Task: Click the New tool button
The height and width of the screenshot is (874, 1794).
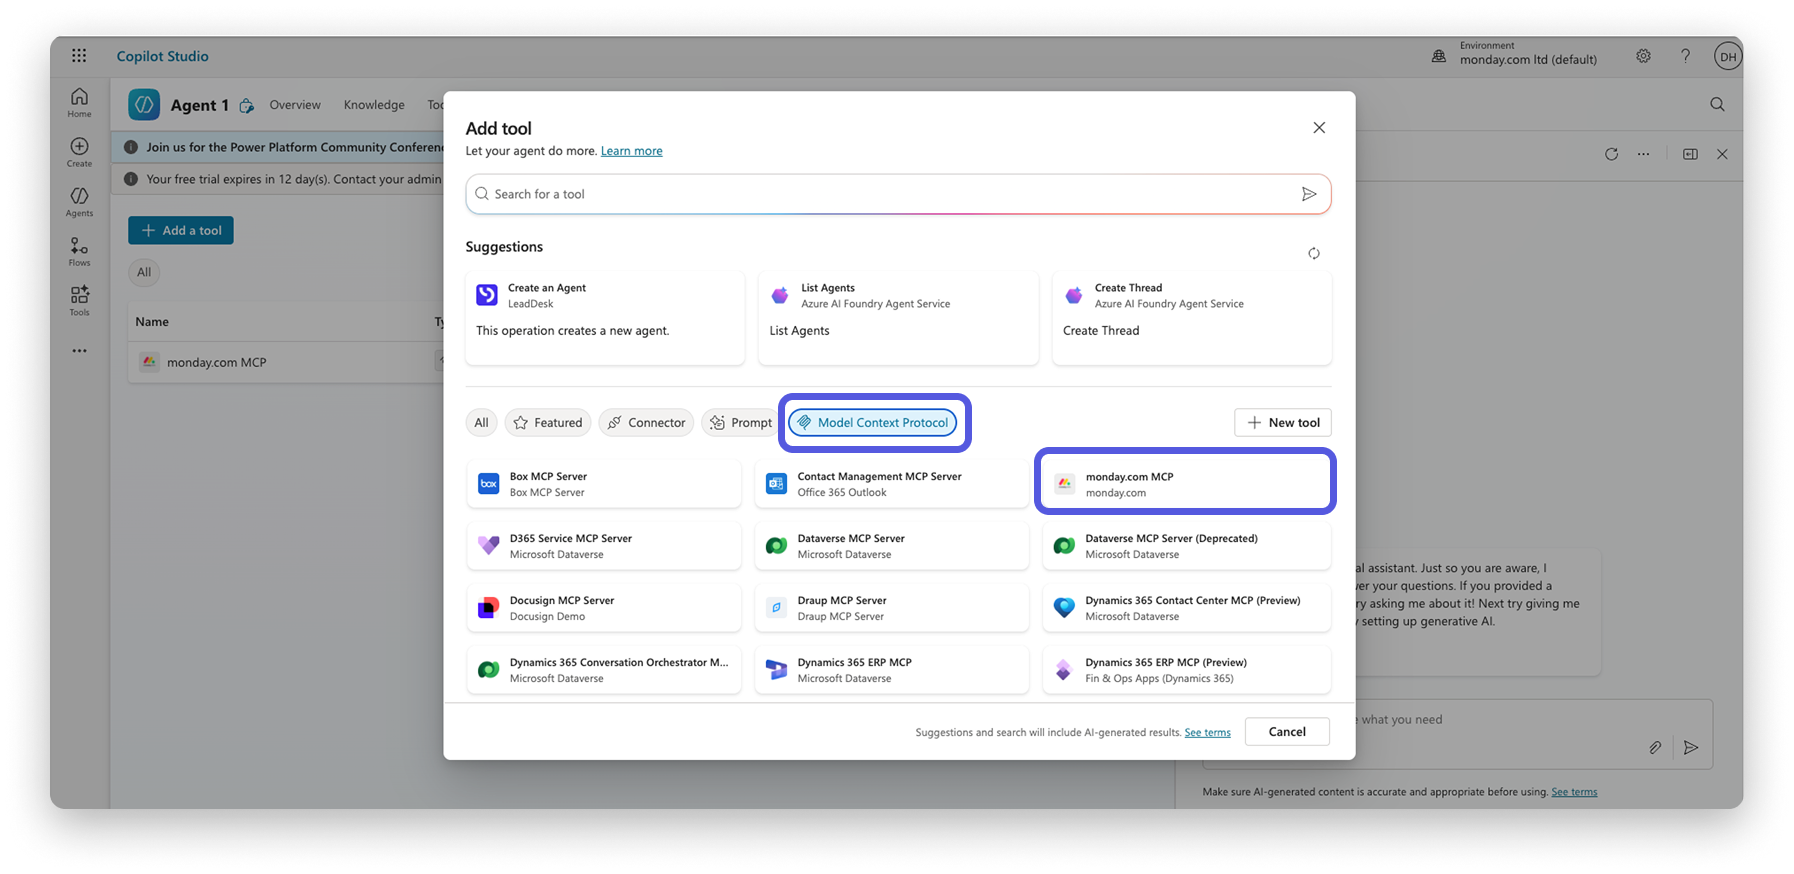Action: (x=1283, y=423)
